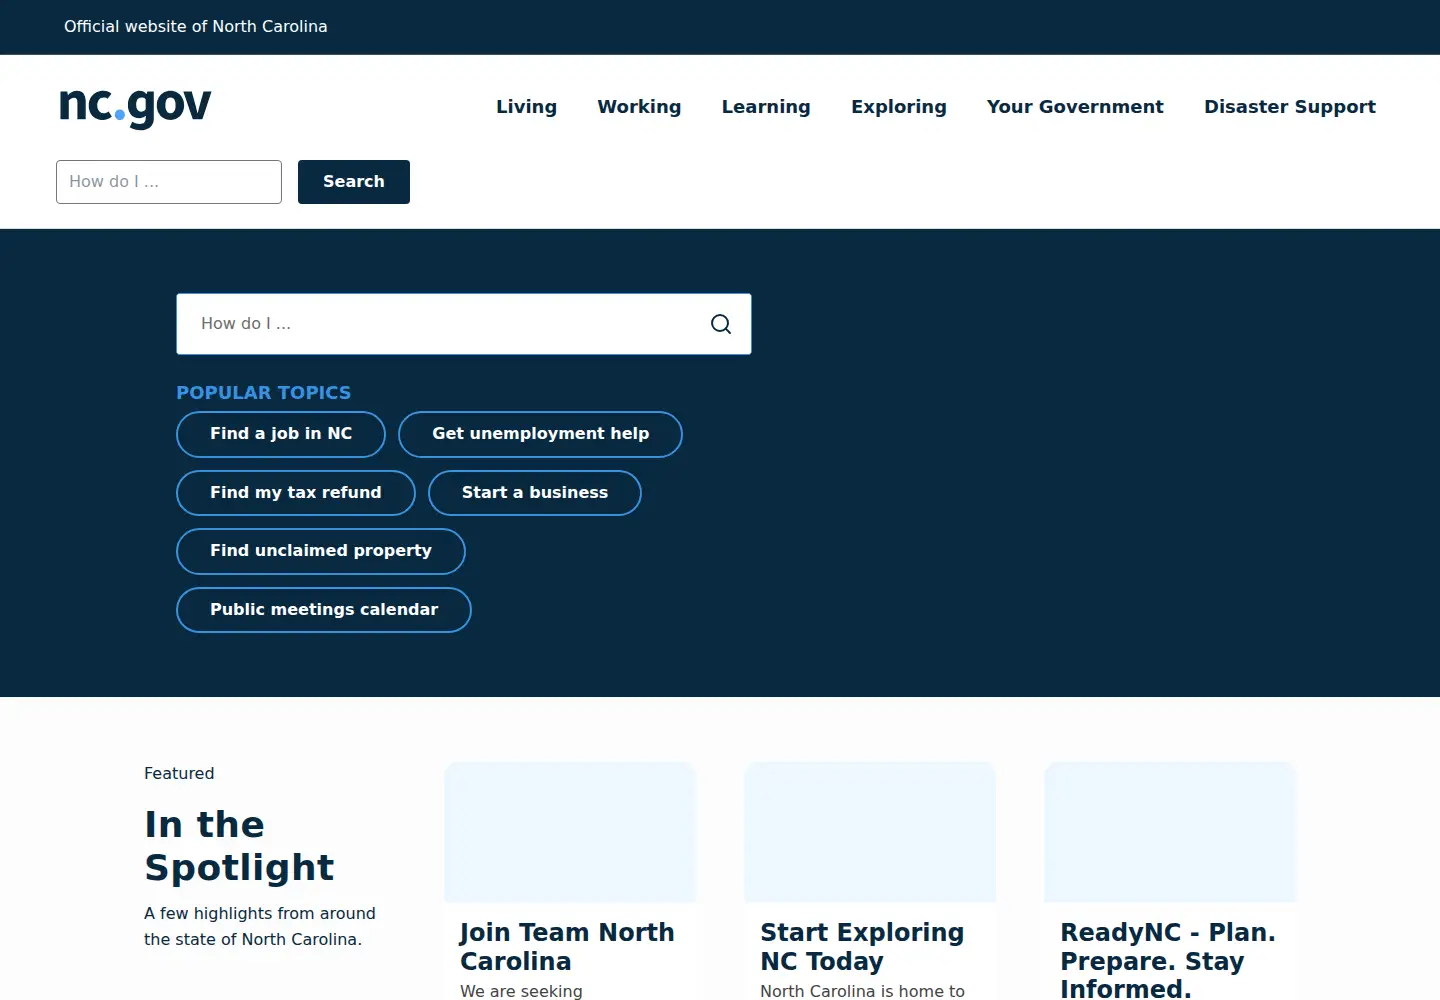Open the Working menu

pyautogui.click(x=639, y=107)
